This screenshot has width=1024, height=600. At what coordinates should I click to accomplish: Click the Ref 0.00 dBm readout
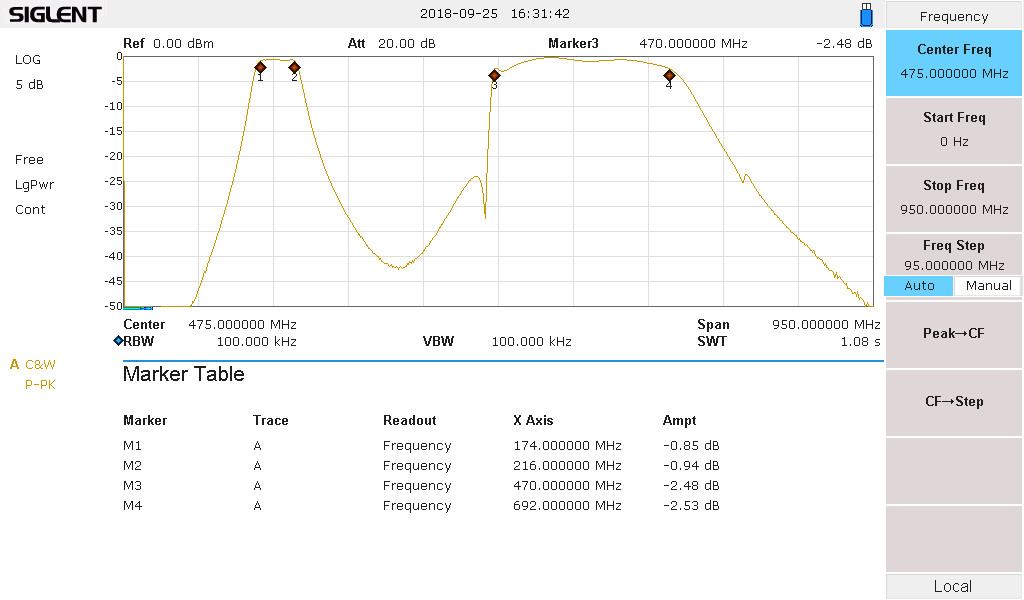(168, 44)
